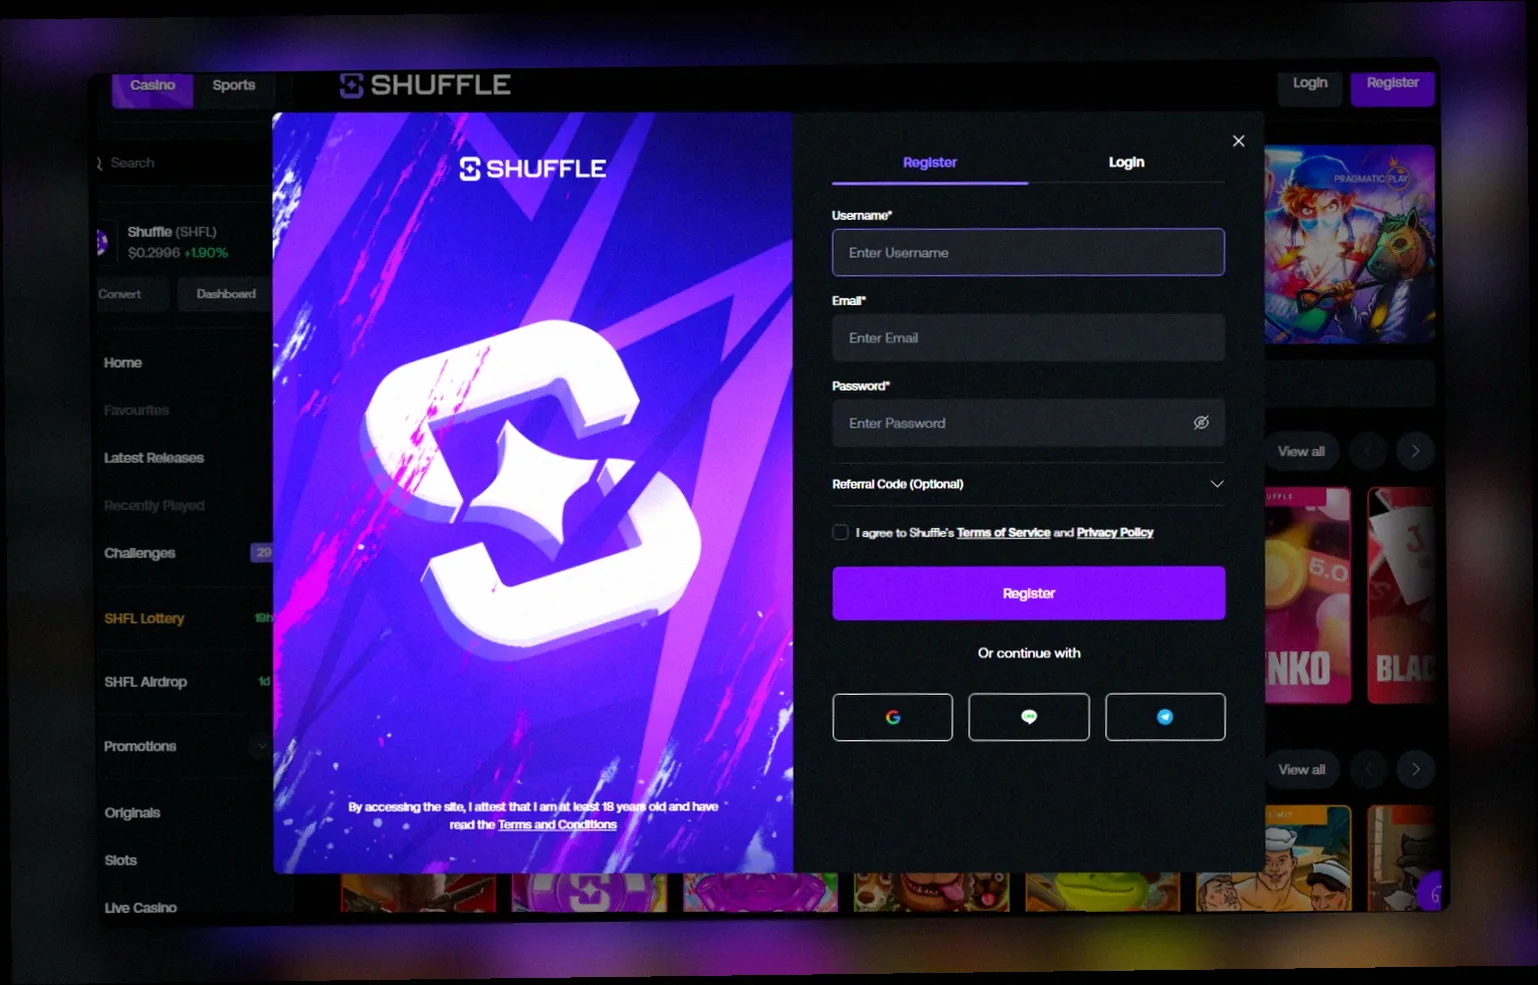Viewport: 1538px width, 985px height.
Task: Click previous arrow beside lower View all
Action: [1368, 769]
